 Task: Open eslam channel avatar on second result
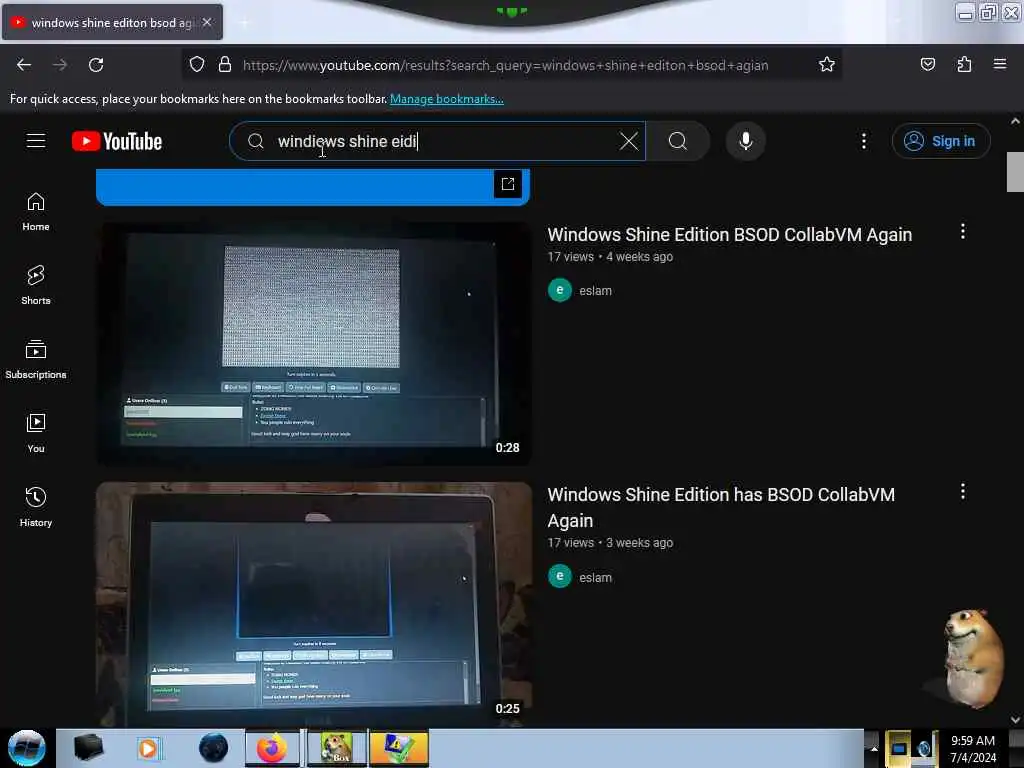560,576
